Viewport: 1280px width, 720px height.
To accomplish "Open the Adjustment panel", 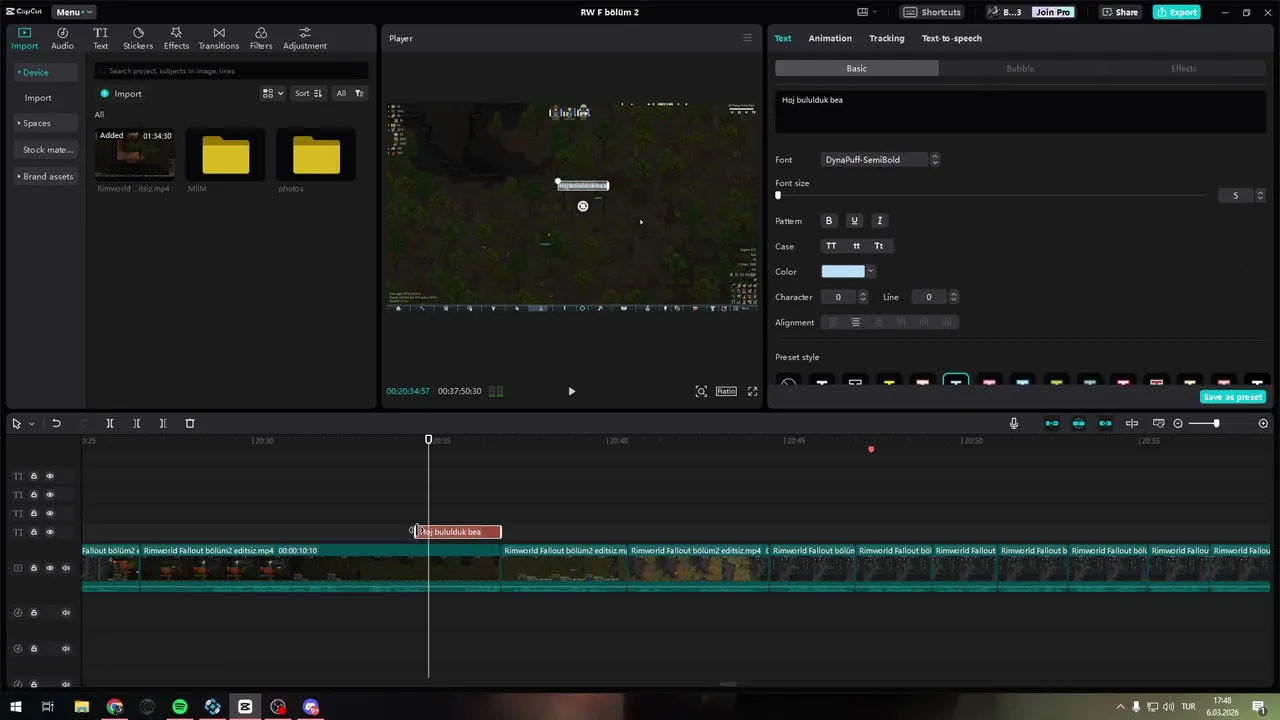I will pyautogui.click(x=305, y=39).
